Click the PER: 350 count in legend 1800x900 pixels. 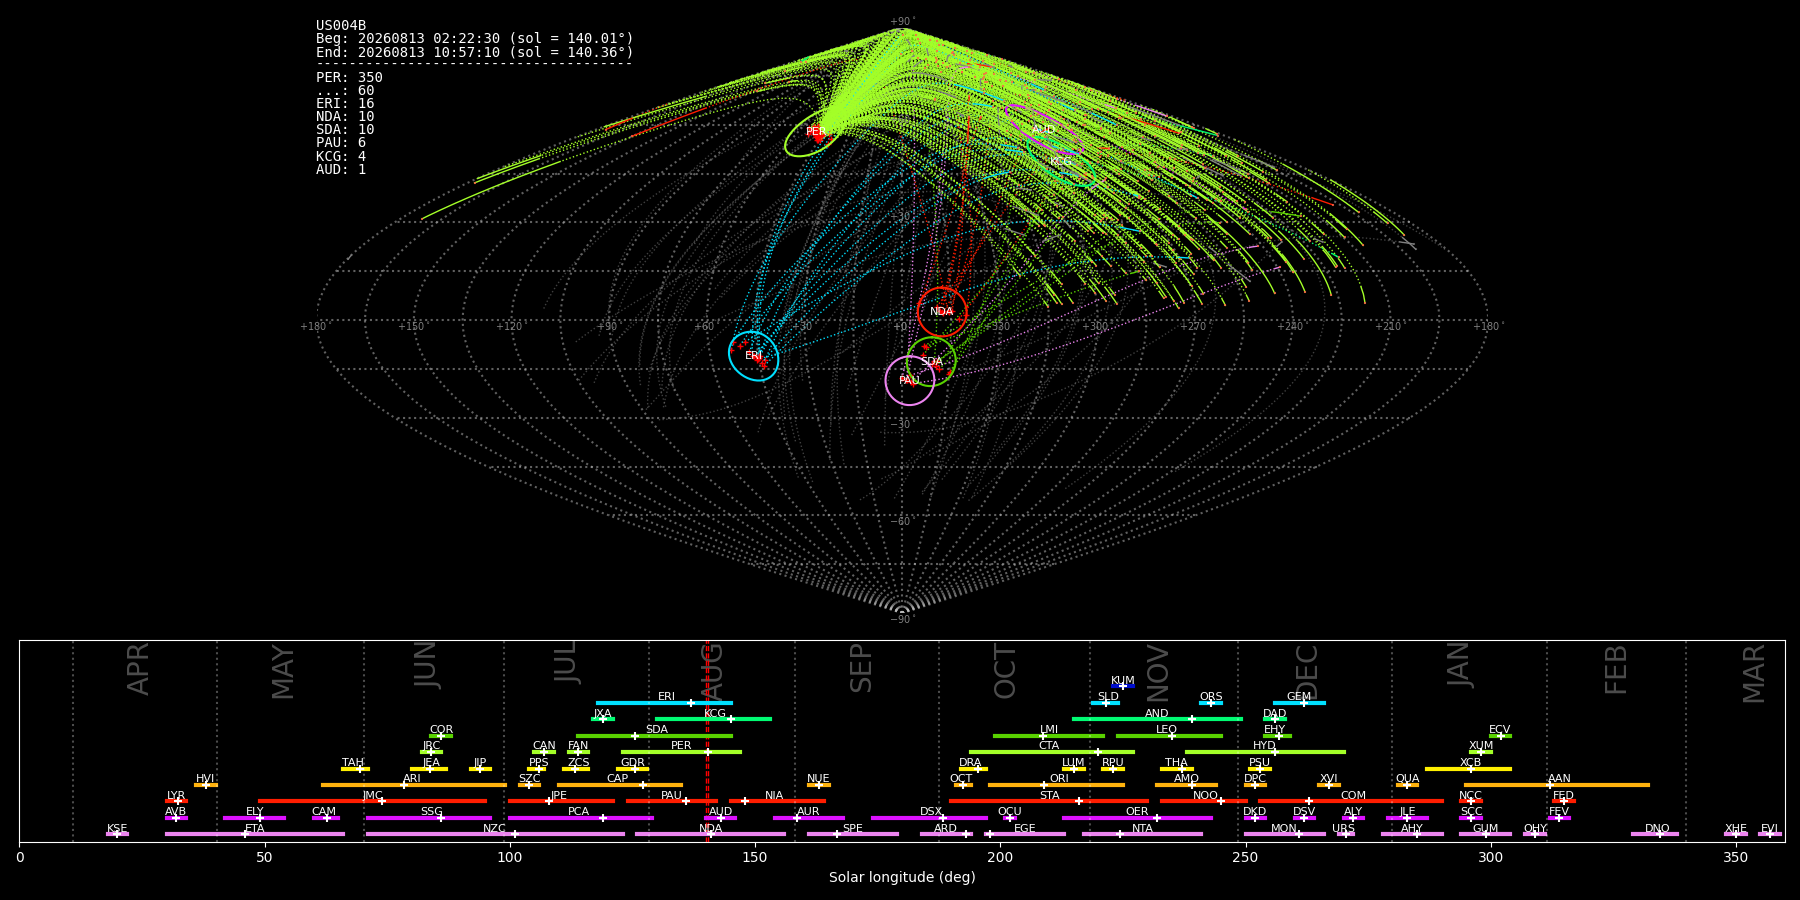349,77
